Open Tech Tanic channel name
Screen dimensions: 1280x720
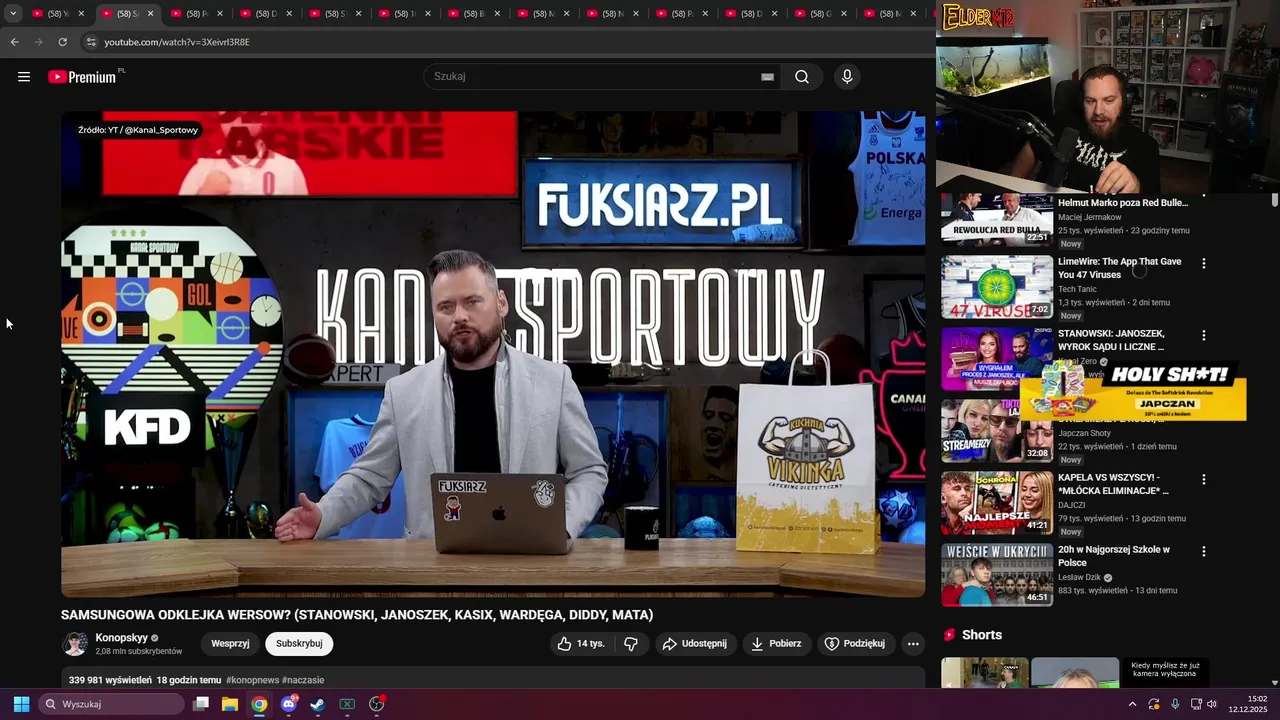tap(1079, 289)
